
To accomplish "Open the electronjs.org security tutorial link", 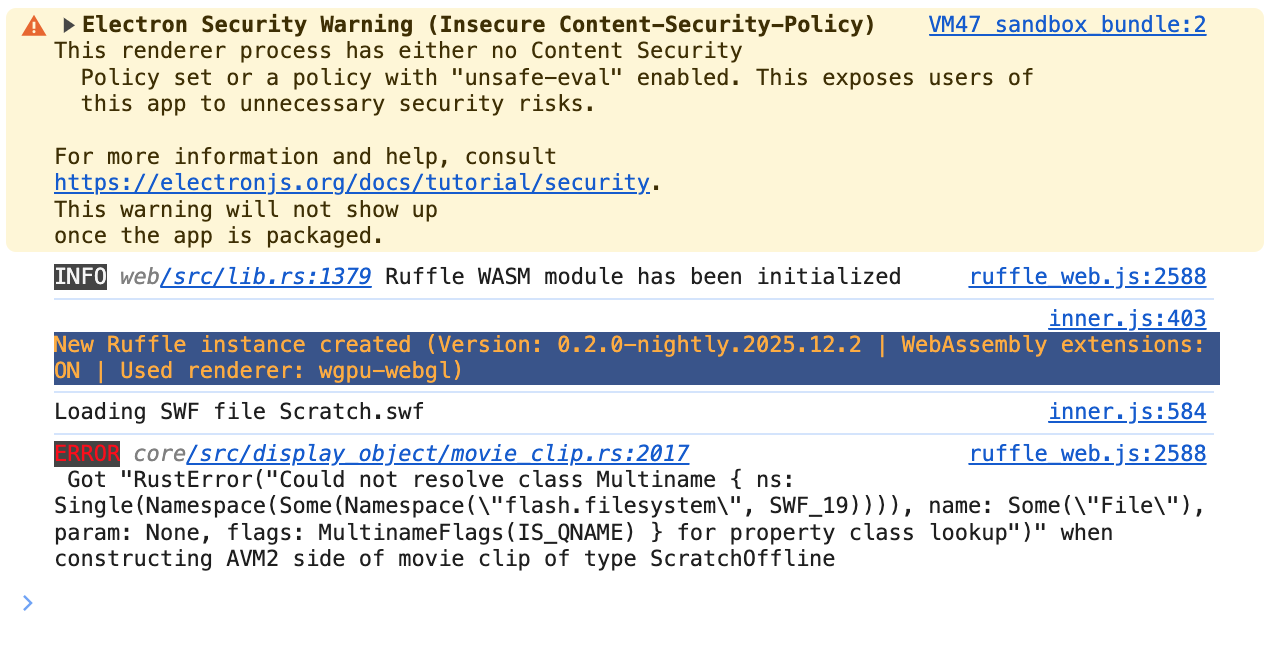I will (x=352, y=183).
